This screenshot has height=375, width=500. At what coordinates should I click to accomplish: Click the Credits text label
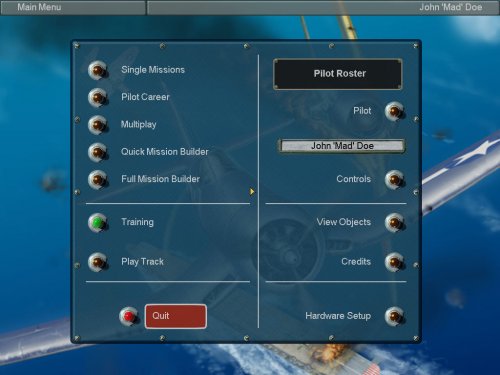pyautogui.click(x=356, y=262)
